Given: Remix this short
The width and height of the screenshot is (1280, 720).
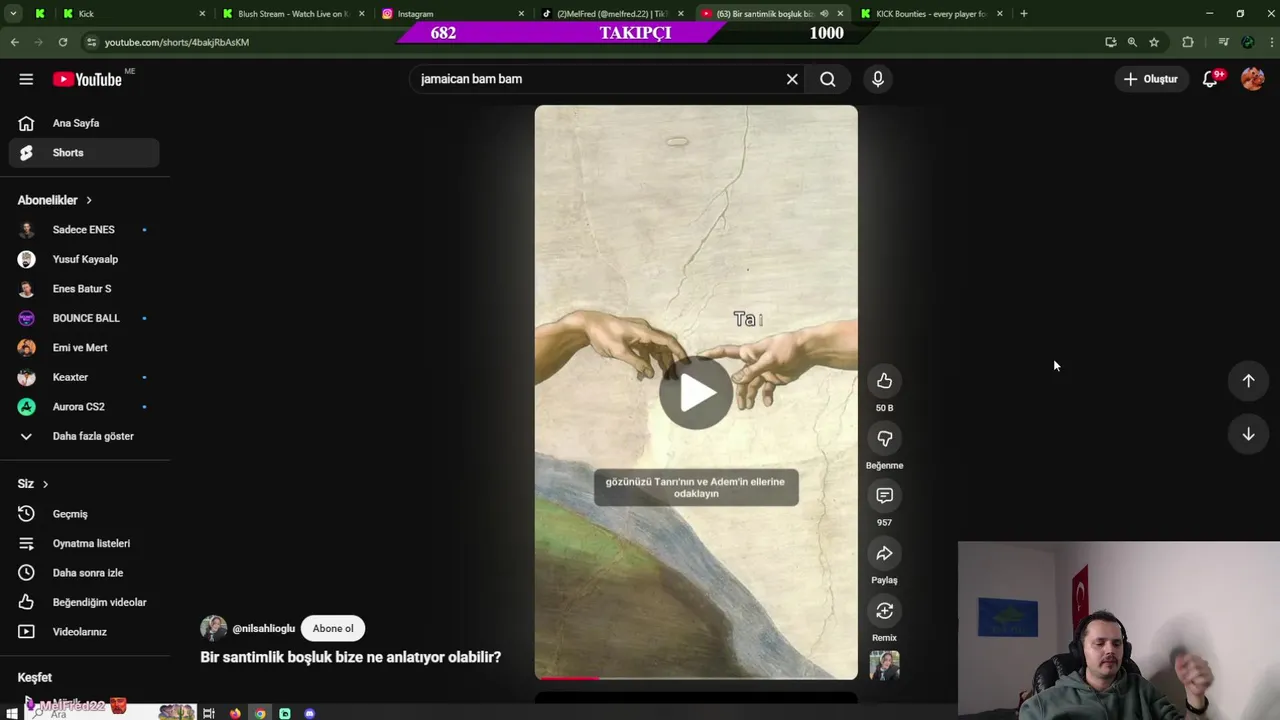Looking at the screenshot, I should tap(884, 611).
